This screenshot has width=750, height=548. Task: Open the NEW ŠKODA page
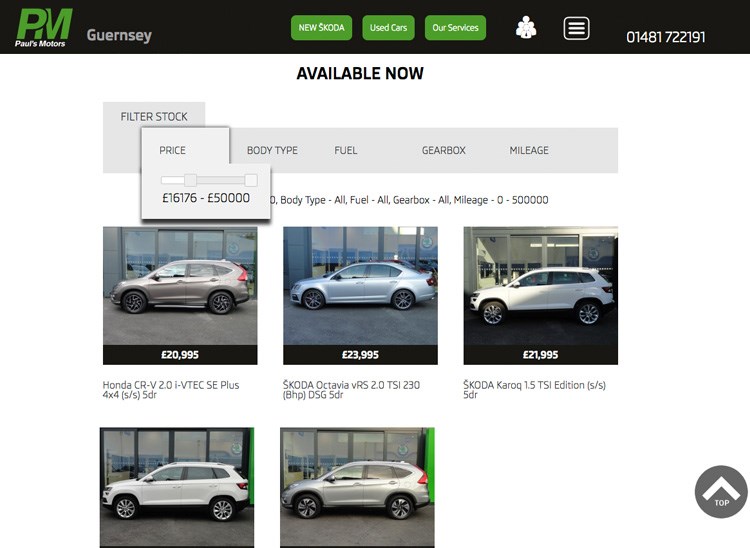321,28
